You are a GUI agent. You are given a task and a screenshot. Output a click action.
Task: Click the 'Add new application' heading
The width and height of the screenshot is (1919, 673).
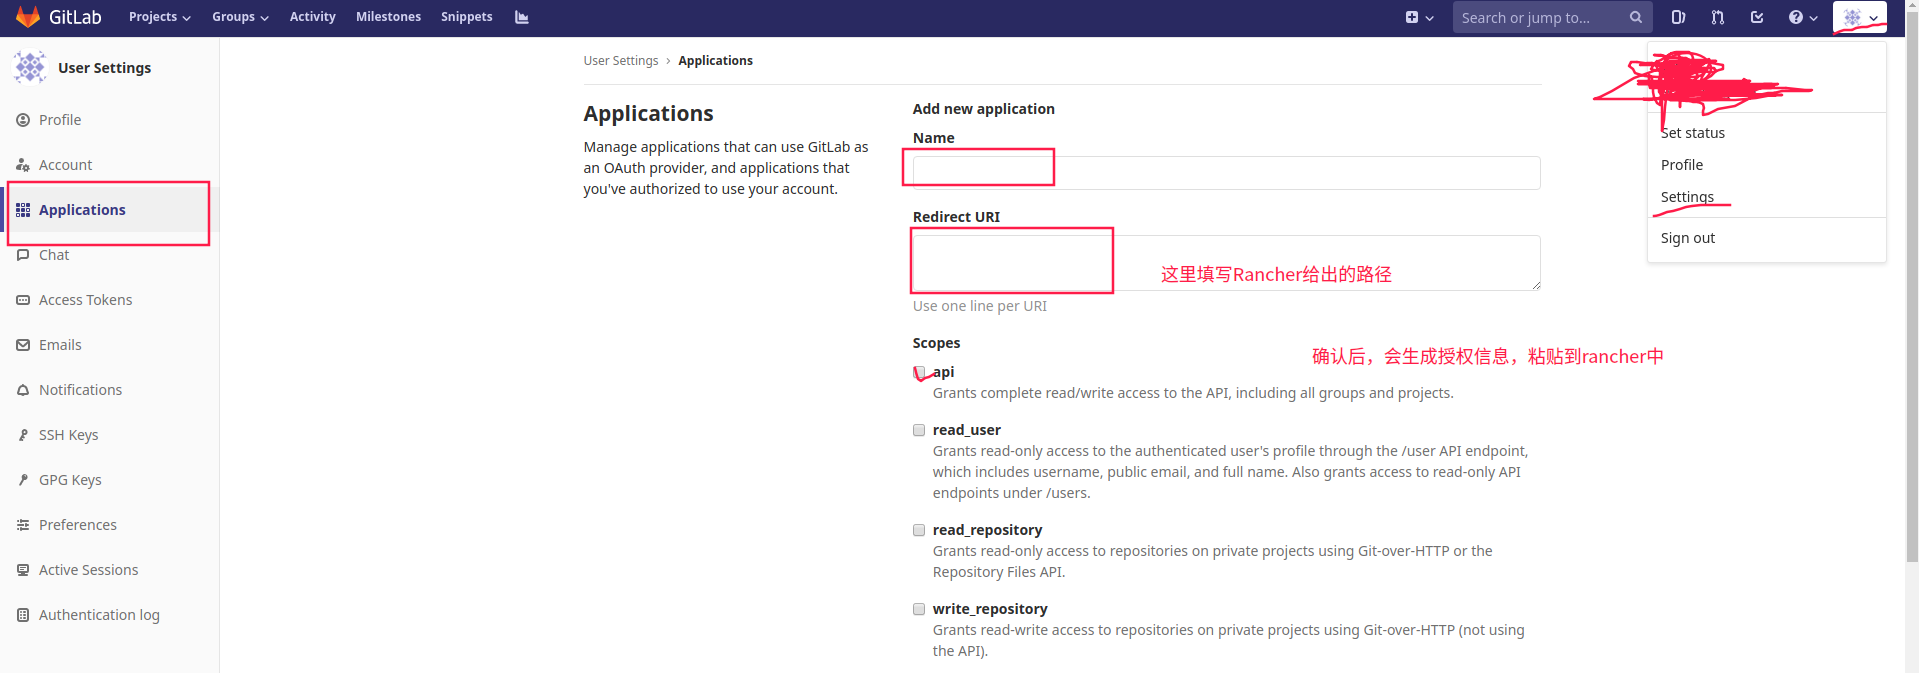(x=984, y=109)
